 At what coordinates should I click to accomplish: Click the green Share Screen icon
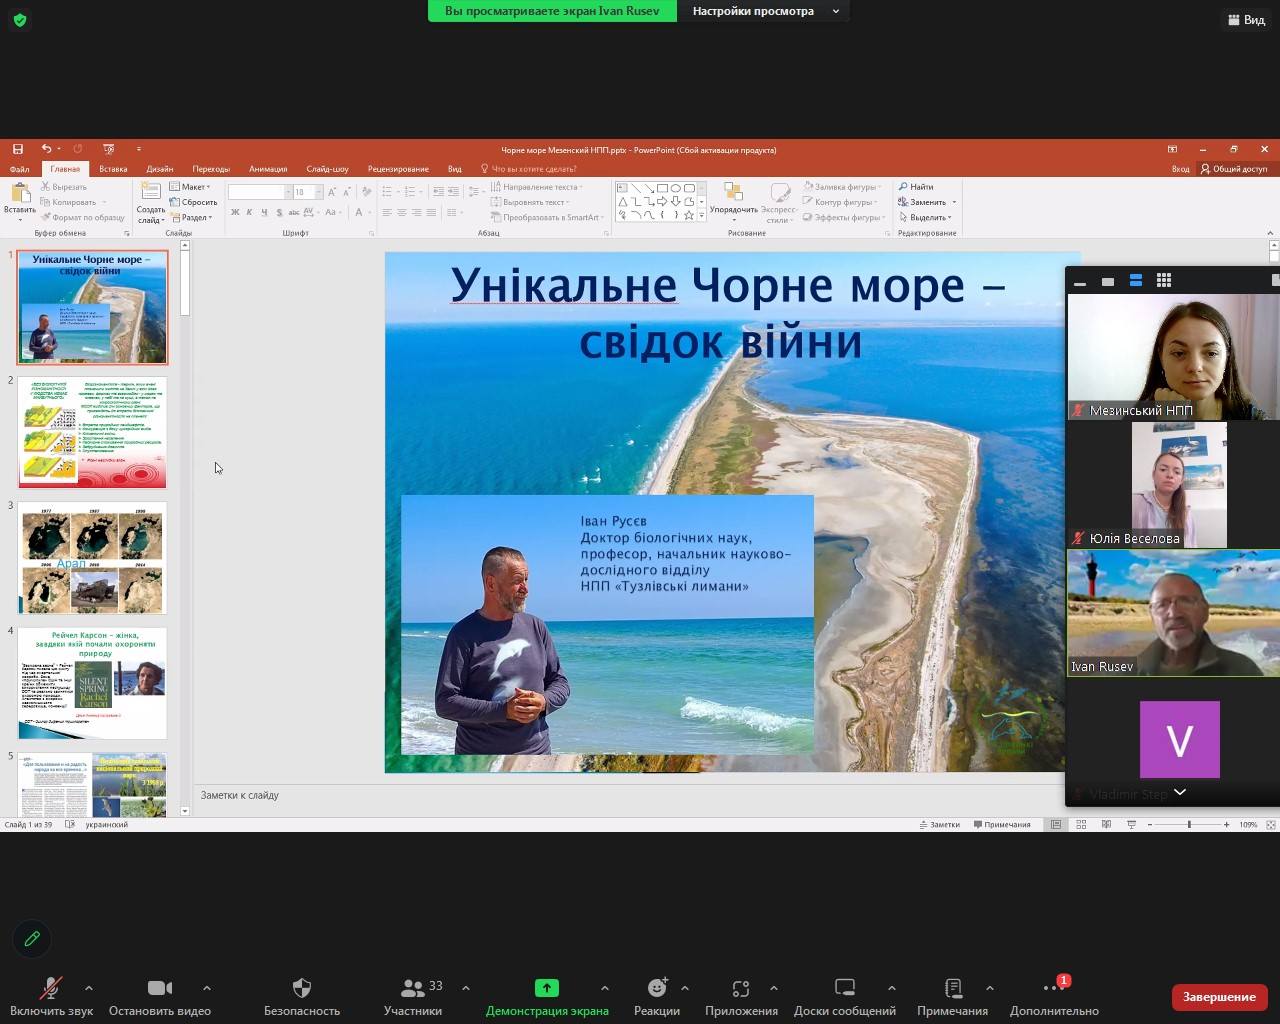click(546, 988)
